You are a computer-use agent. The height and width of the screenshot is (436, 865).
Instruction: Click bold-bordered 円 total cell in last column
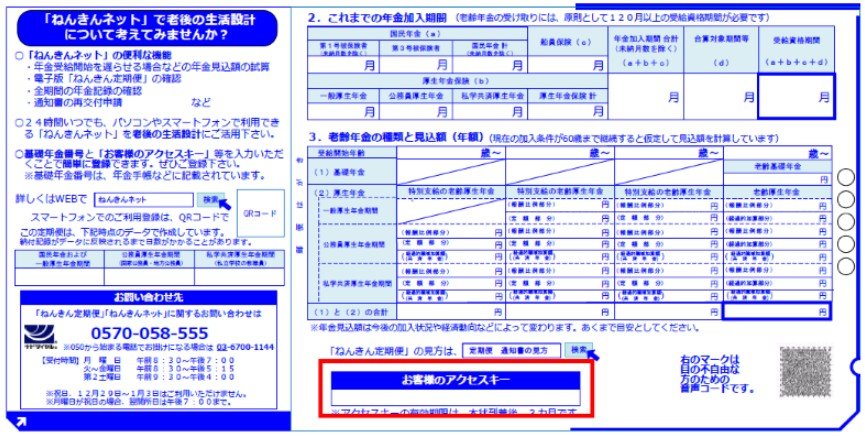coord(777,311)
